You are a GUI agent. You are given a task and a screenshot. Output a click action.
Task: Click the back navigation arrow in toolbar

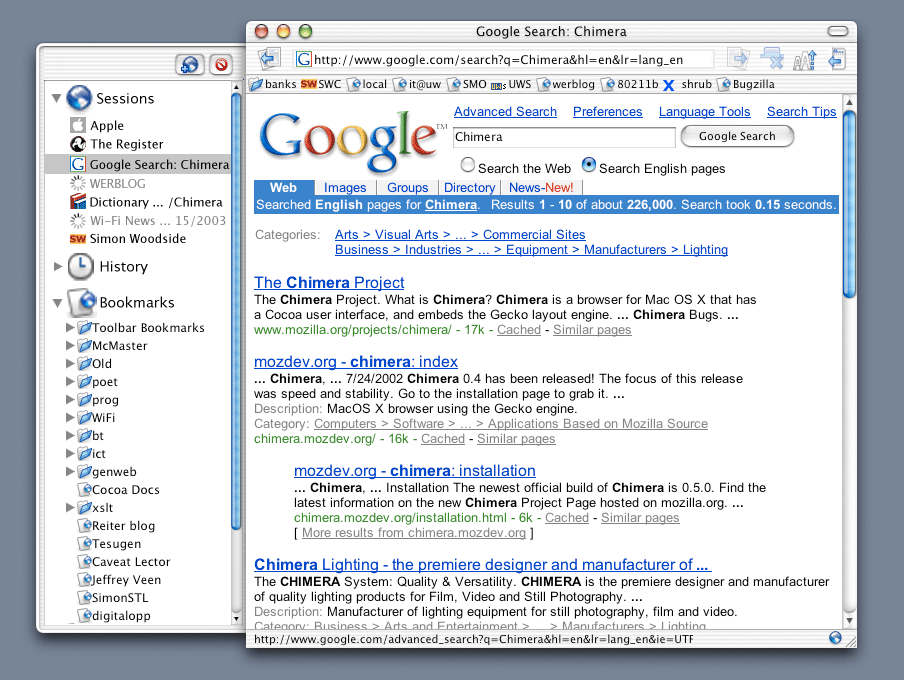(269, 59)
